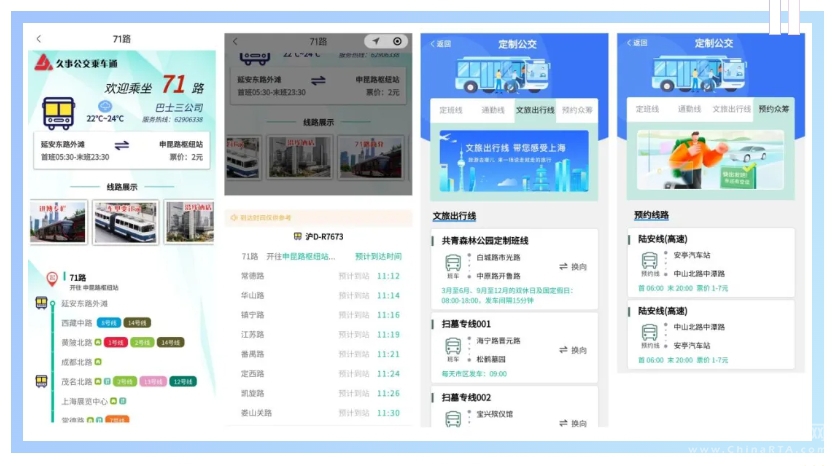837x466 pixels.
Task: Tap the 沪D-R7673 license plate label
Action: 318,237
